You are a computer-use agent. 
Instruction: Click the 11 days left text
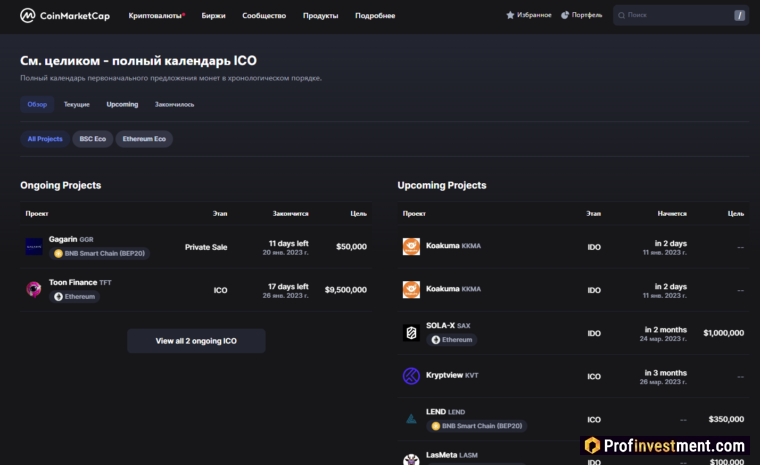coord(288,243)
